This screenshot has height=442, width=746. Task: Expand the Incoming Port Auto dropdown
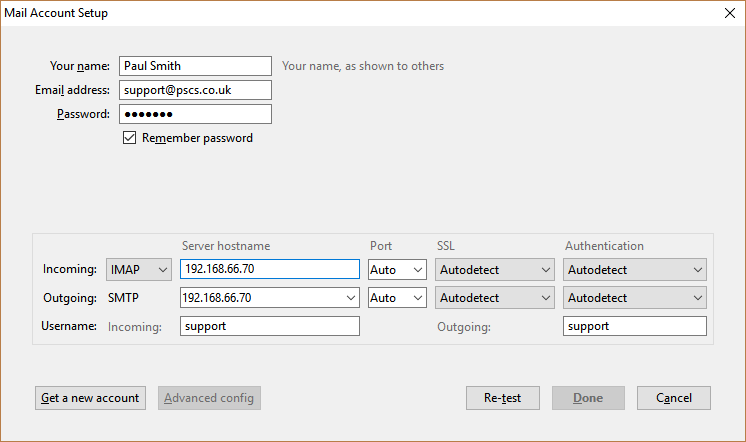coord(397,270)
